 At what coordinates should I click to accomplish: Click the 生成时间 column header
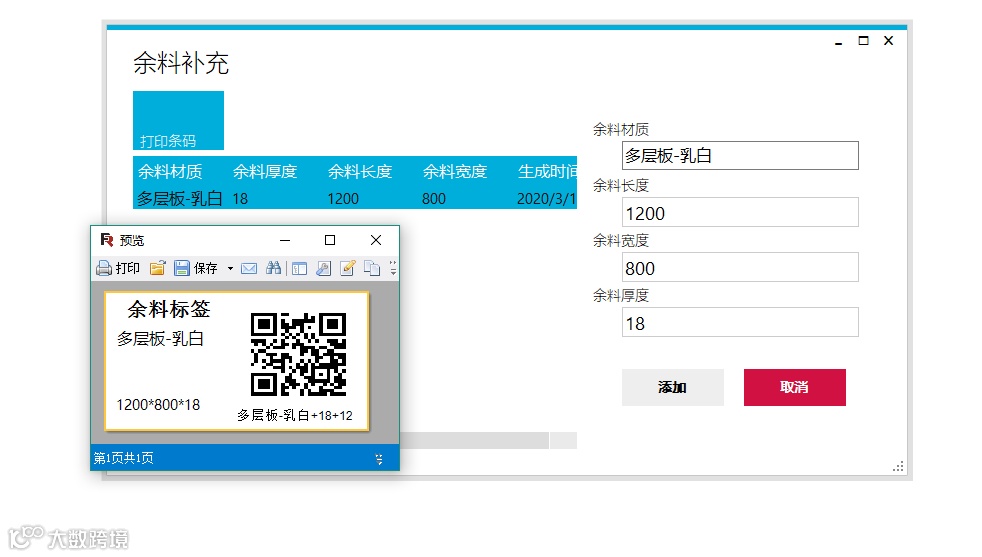(547, 171)
